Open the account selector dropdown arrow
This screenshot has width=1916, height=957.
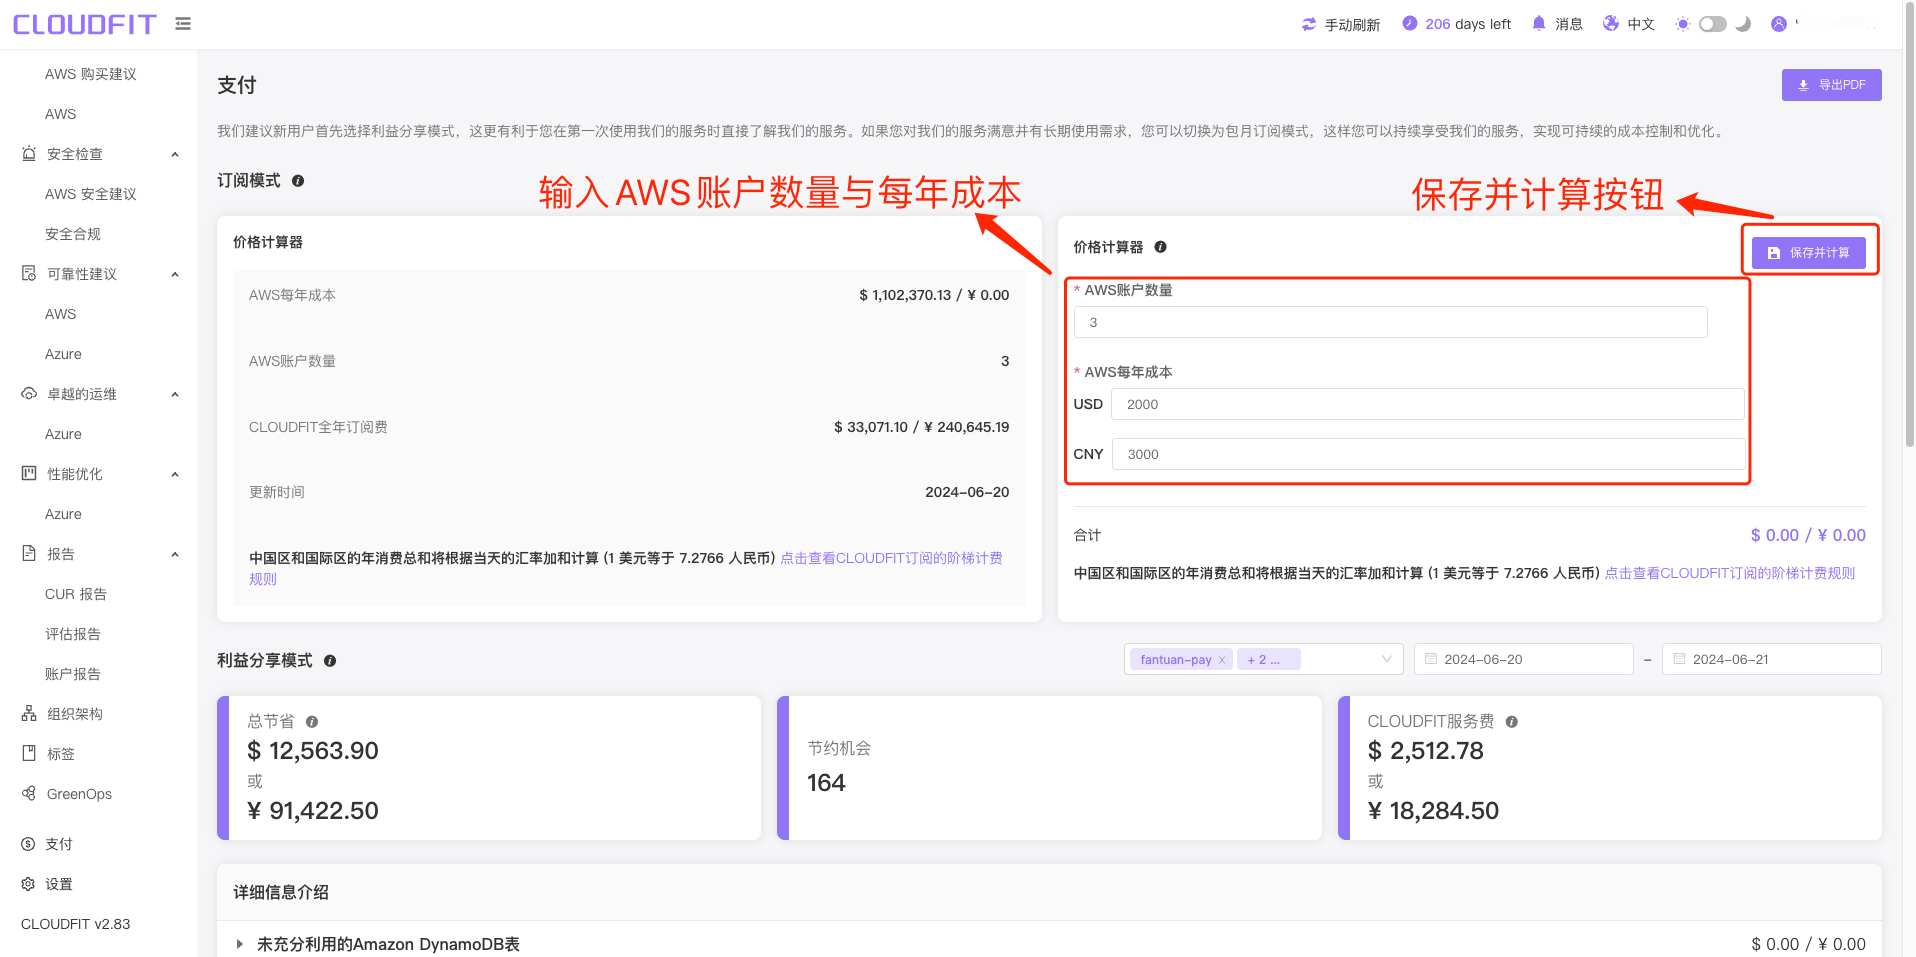(x=1386, y=659)
